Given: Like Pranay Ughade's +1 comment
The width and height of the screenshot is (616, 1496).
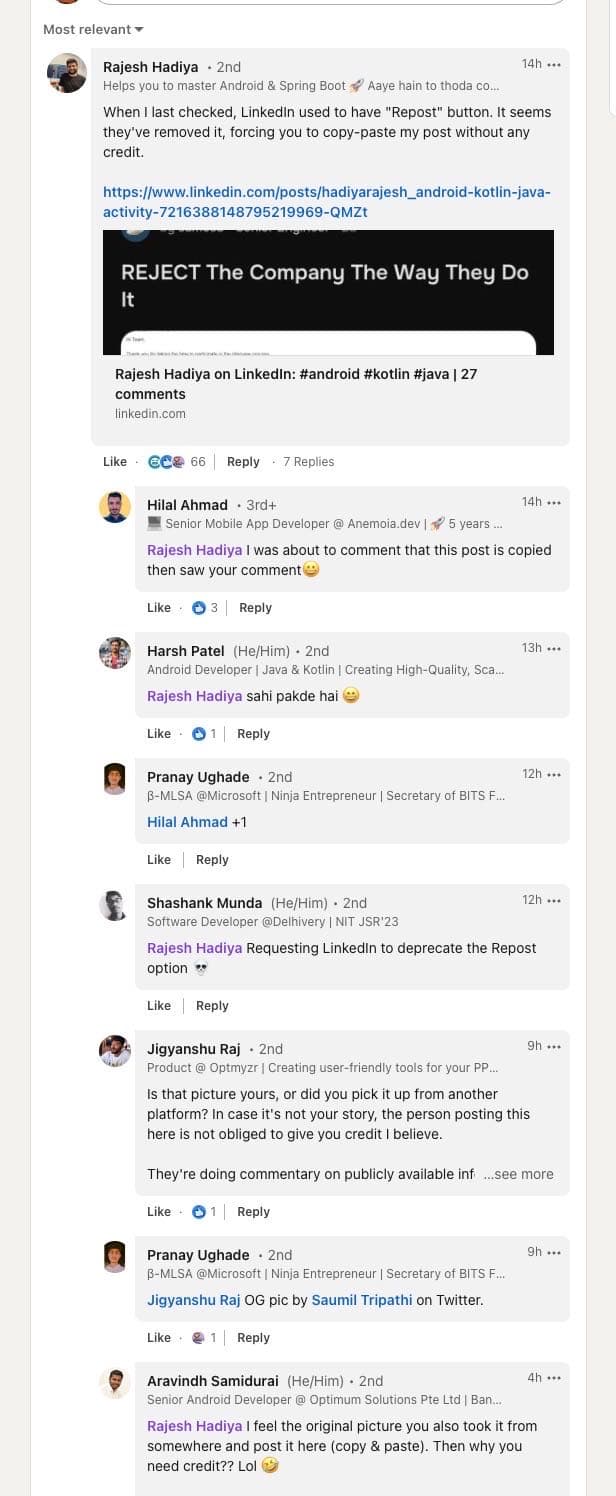Looking at the screenshot, I should click(x=159, y=860).
